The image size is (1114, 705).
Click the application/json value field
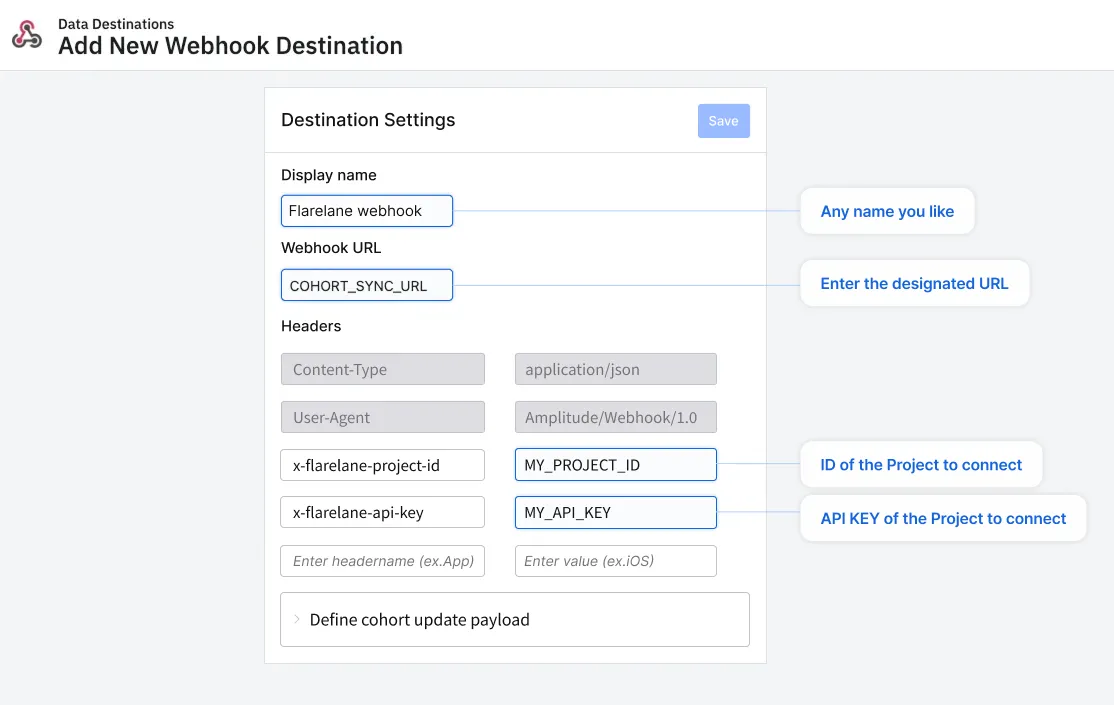[x=615, y=370]
